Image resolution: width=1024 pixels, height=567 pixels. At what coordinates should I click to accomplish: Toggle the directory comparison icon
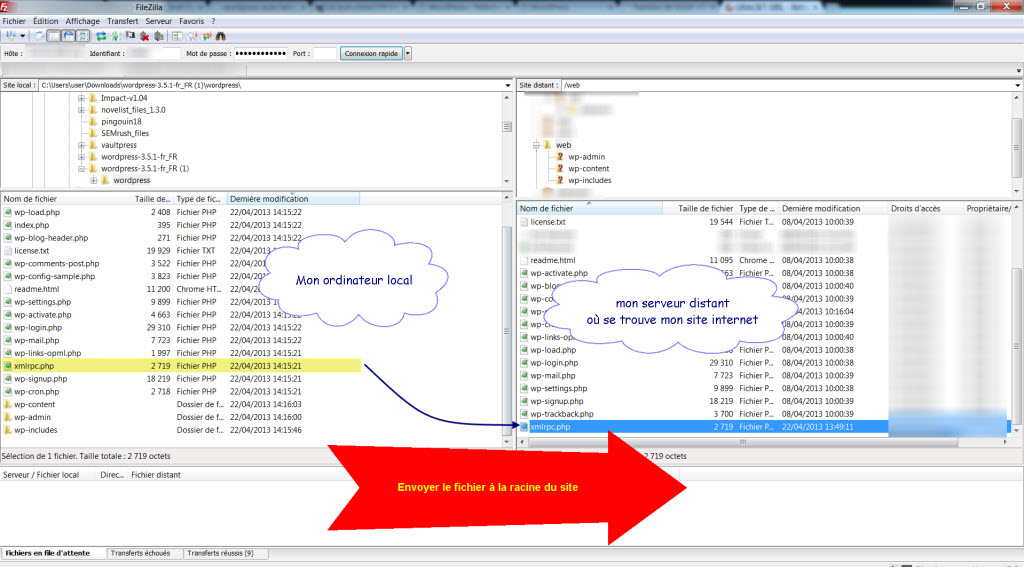192,36
